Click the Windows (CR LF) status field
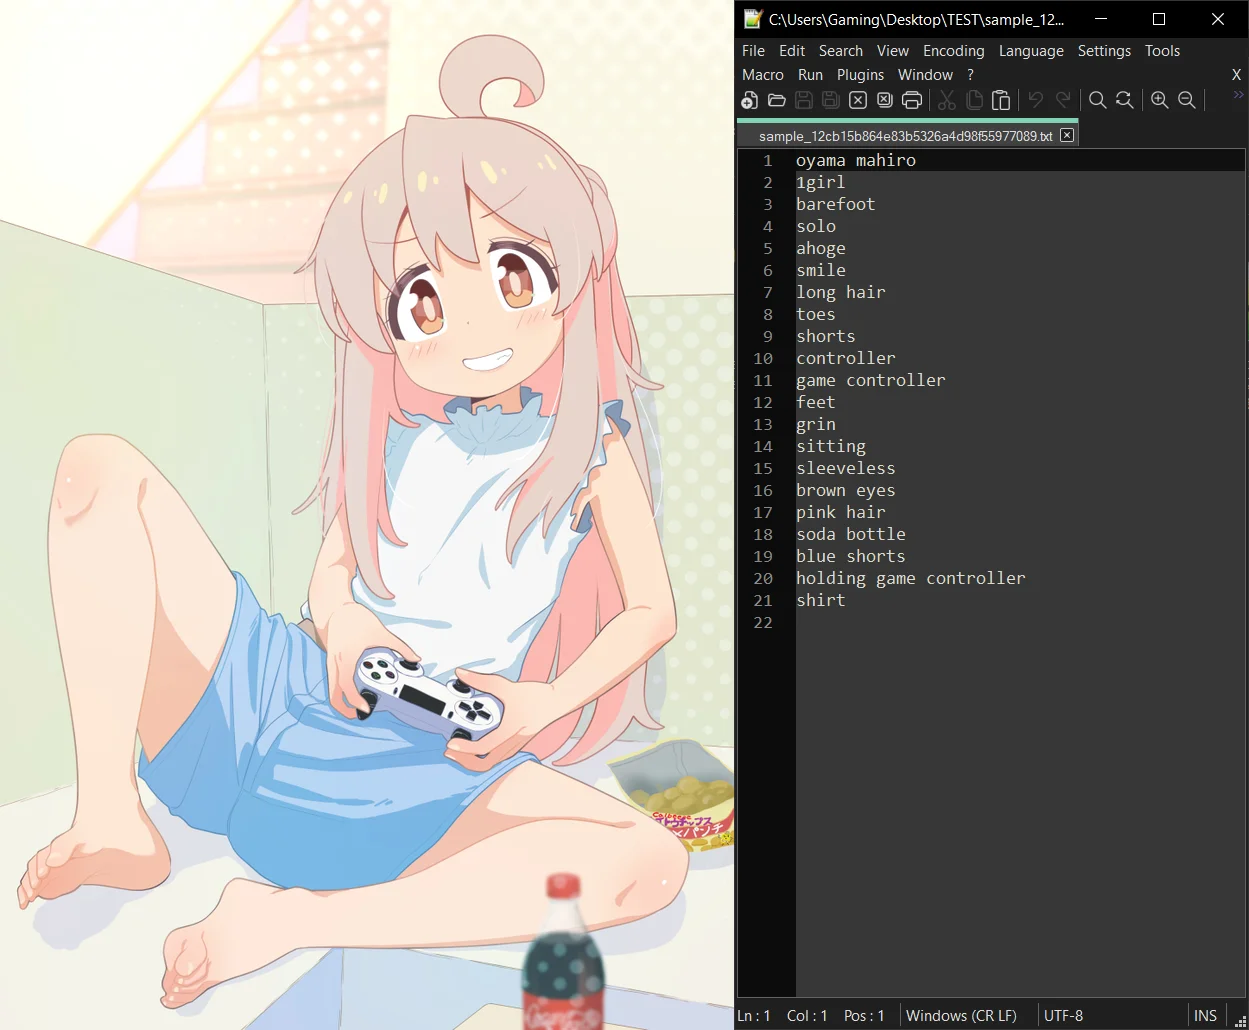This screenshot has height=1030, width=1249. 961,1015
